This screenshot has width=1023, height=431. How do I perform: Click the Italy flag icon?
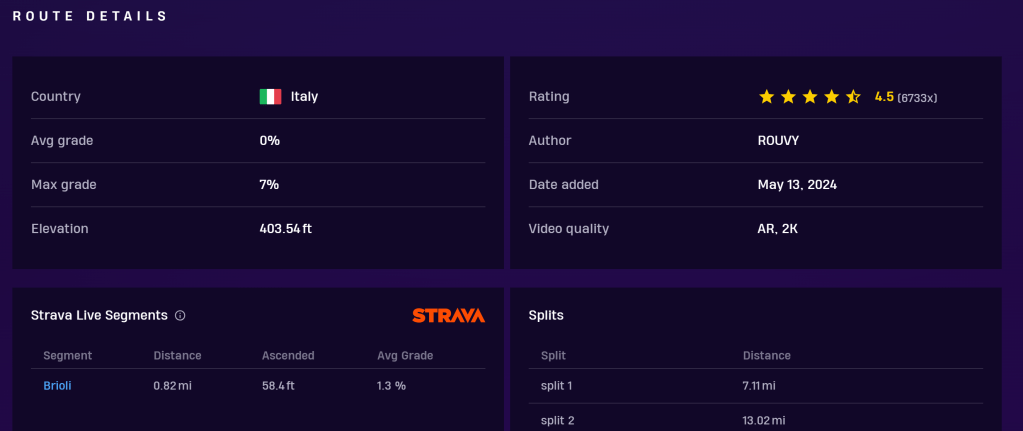tap(270, 97)
